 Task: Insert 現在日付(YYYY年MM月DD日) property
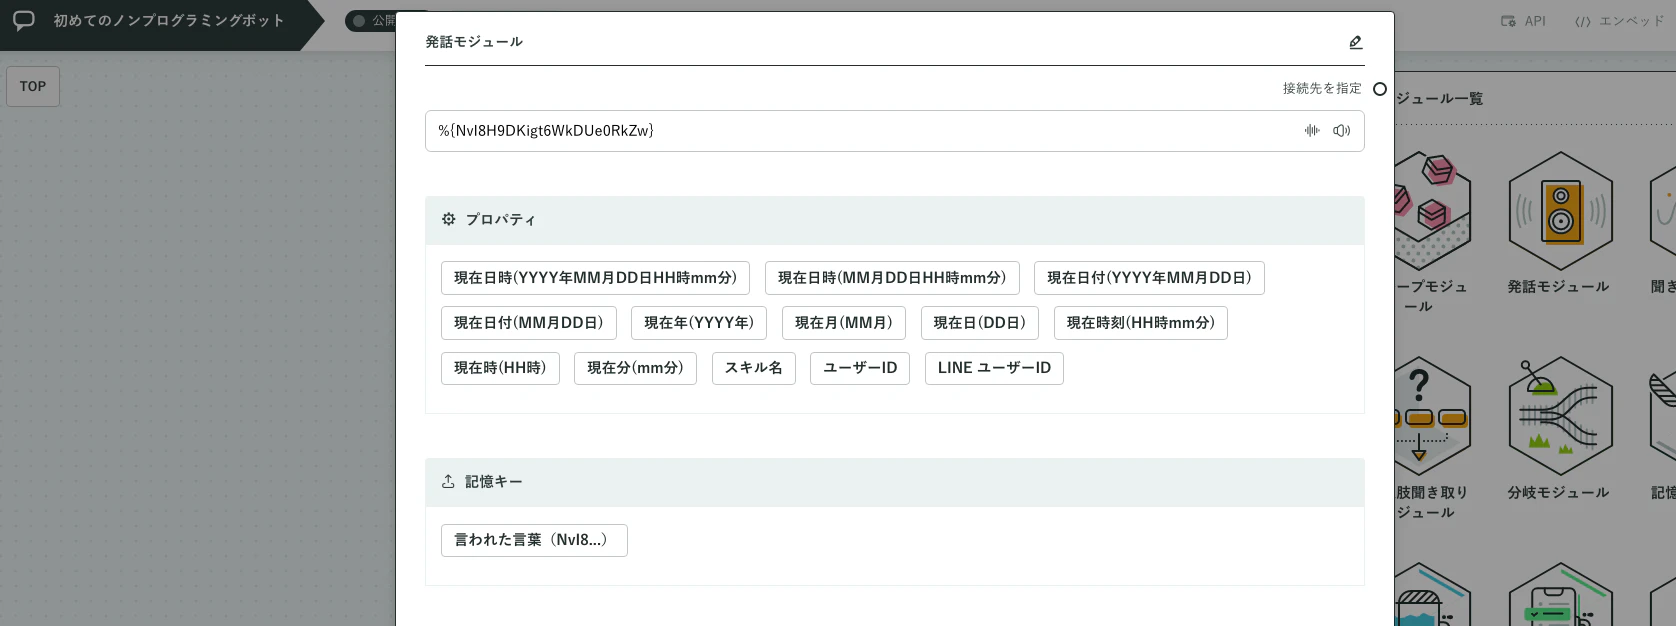point(1149,278)
